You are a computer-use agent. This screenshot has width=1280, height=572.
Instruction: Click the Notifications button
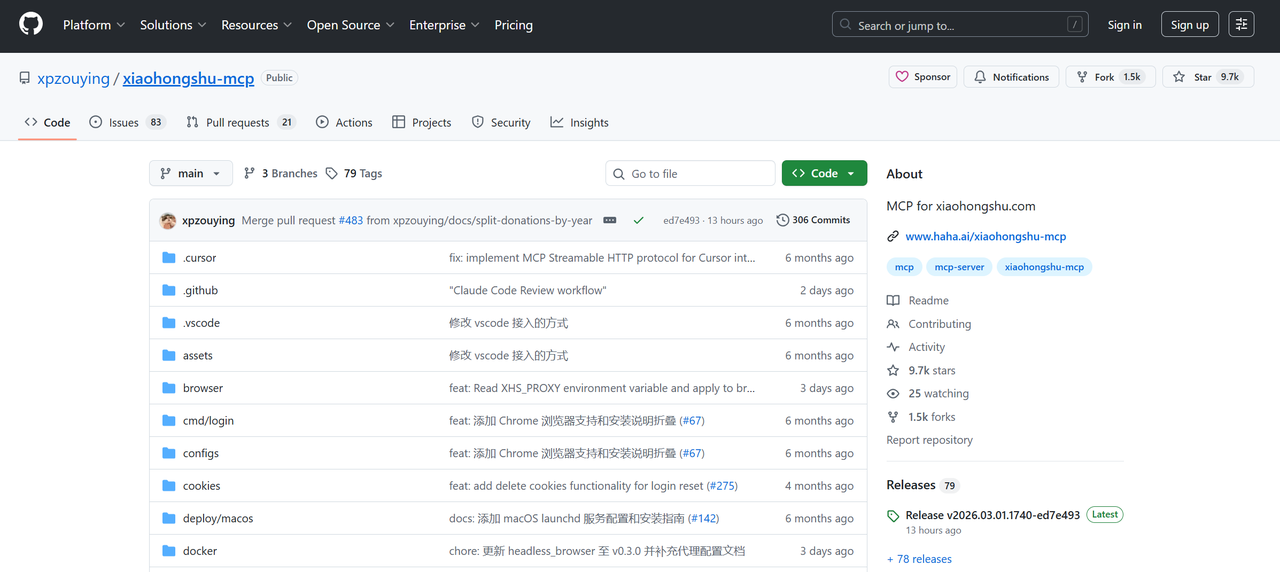click(x=1011, y=77)
